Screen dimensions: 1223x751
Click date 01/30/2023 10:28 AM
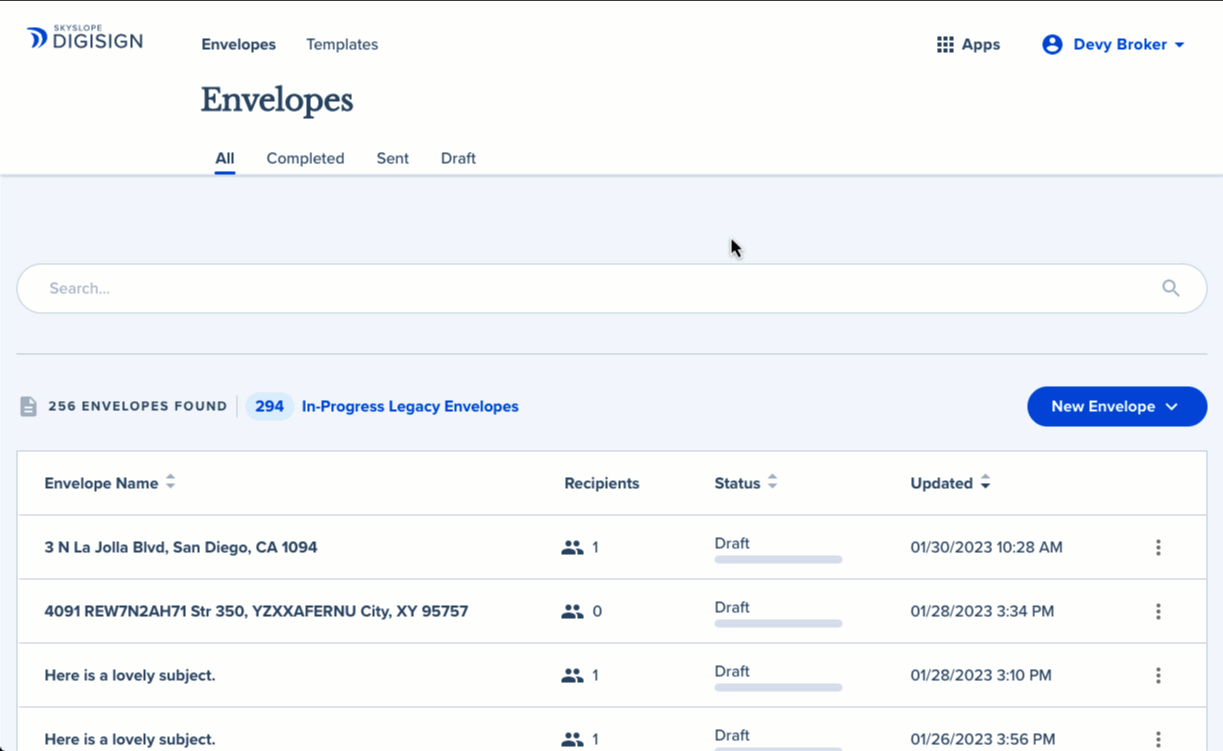pos(986,547)
